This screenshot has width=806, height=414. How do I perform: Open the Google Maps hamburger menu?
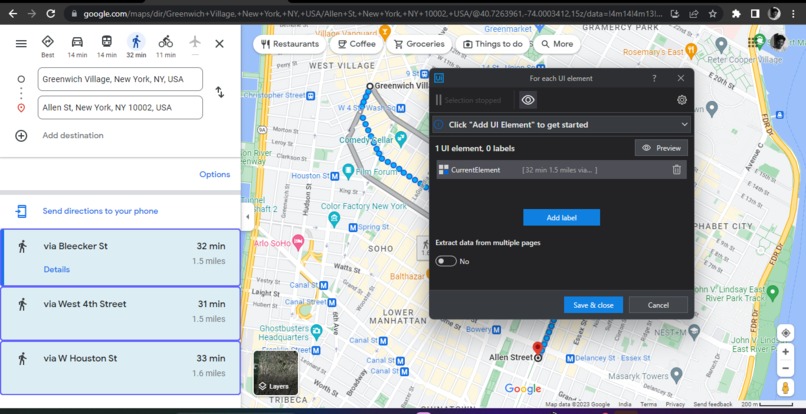tap(21, 44)
